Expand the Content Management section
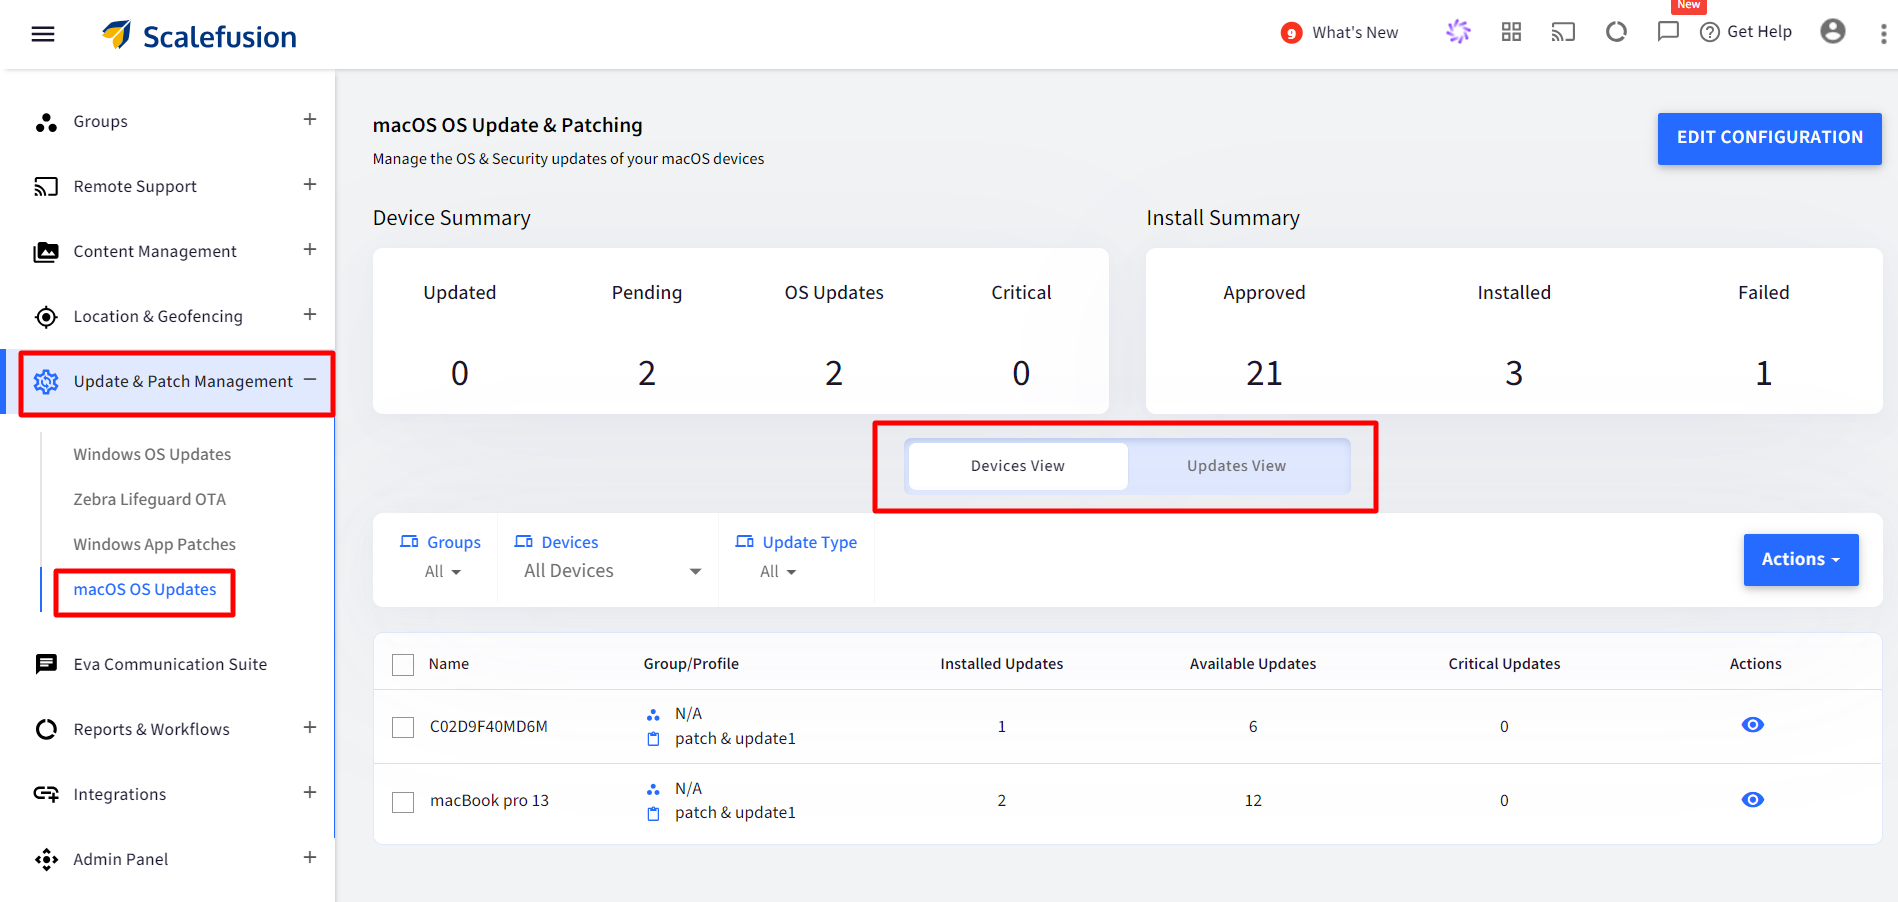The height and width of the screenshot is (902, 1898). coord(310,249)
